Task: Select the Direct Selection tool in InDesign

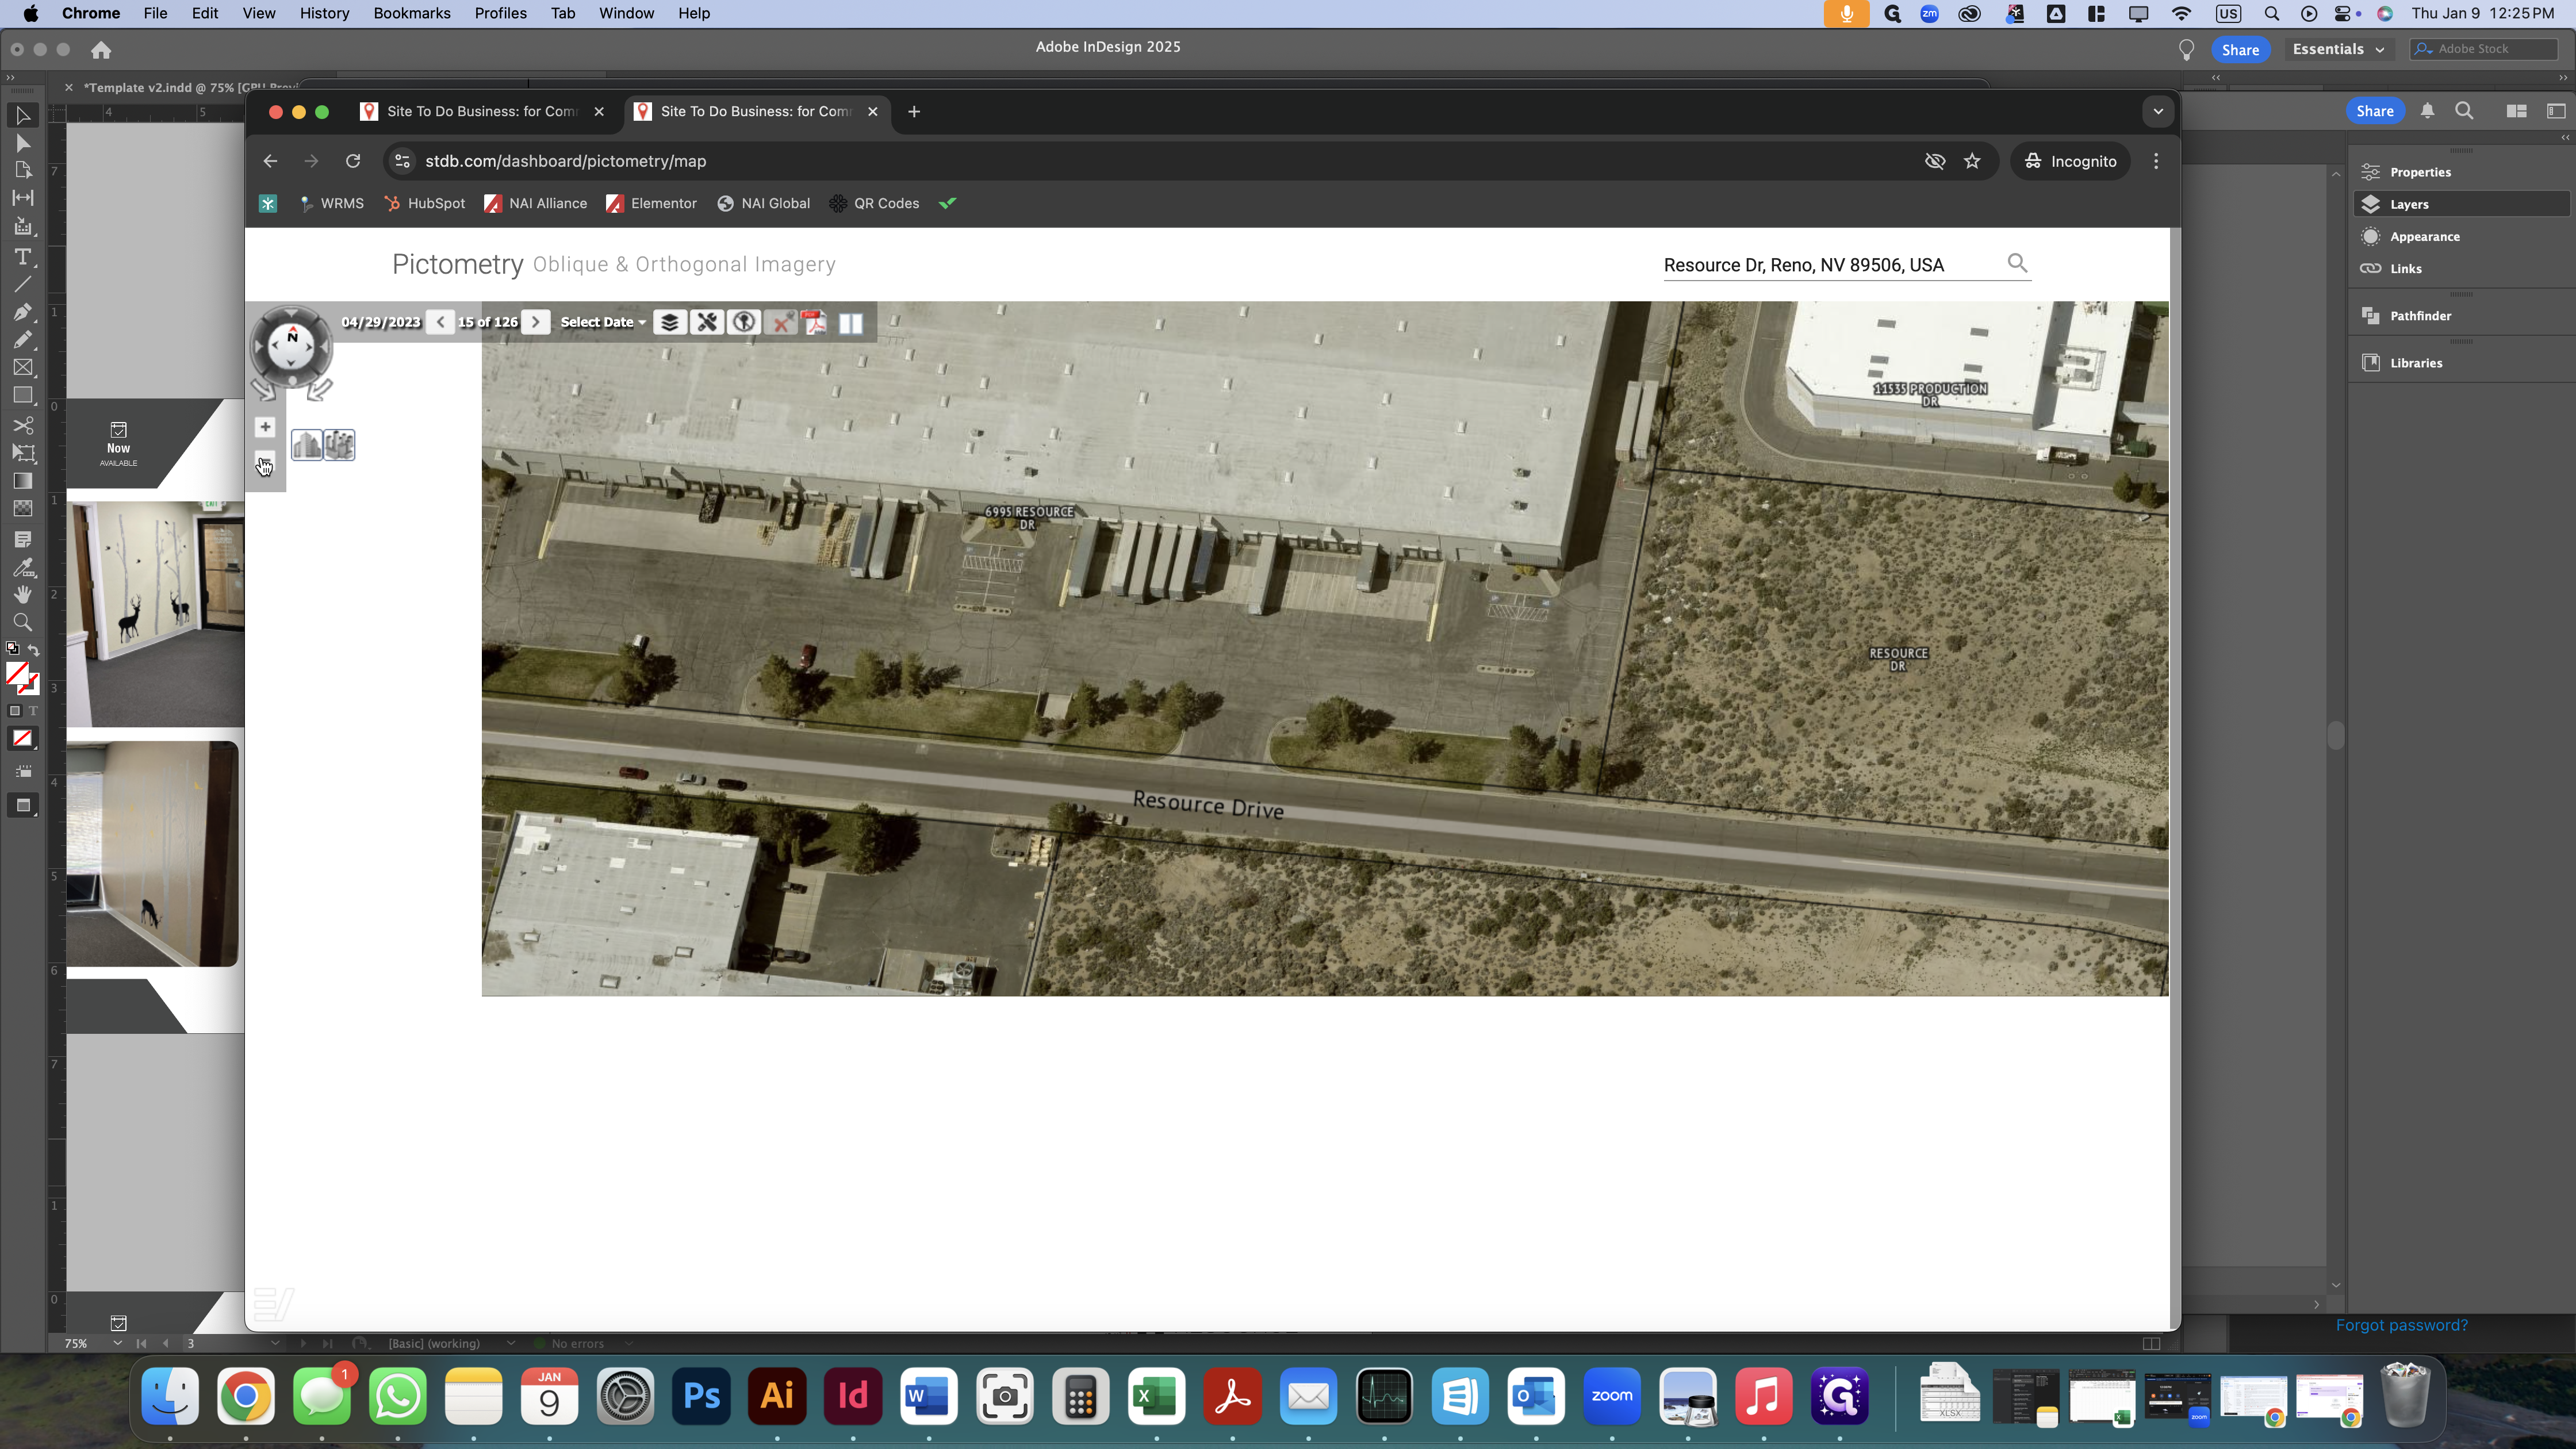Action: pyautogui.click(x=22, y=144)
